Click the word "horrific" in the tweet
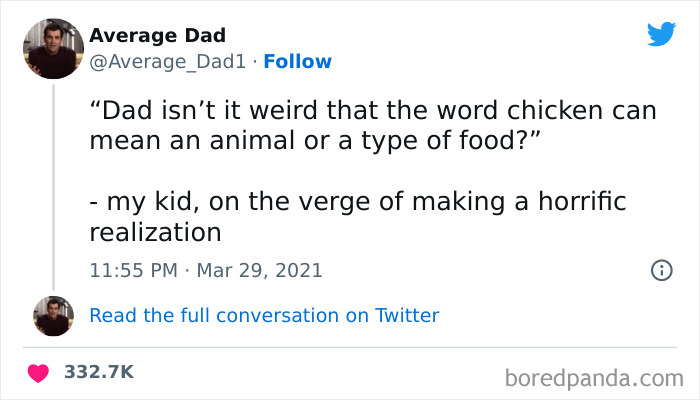The image size is (700, 400). pos(582,203)
